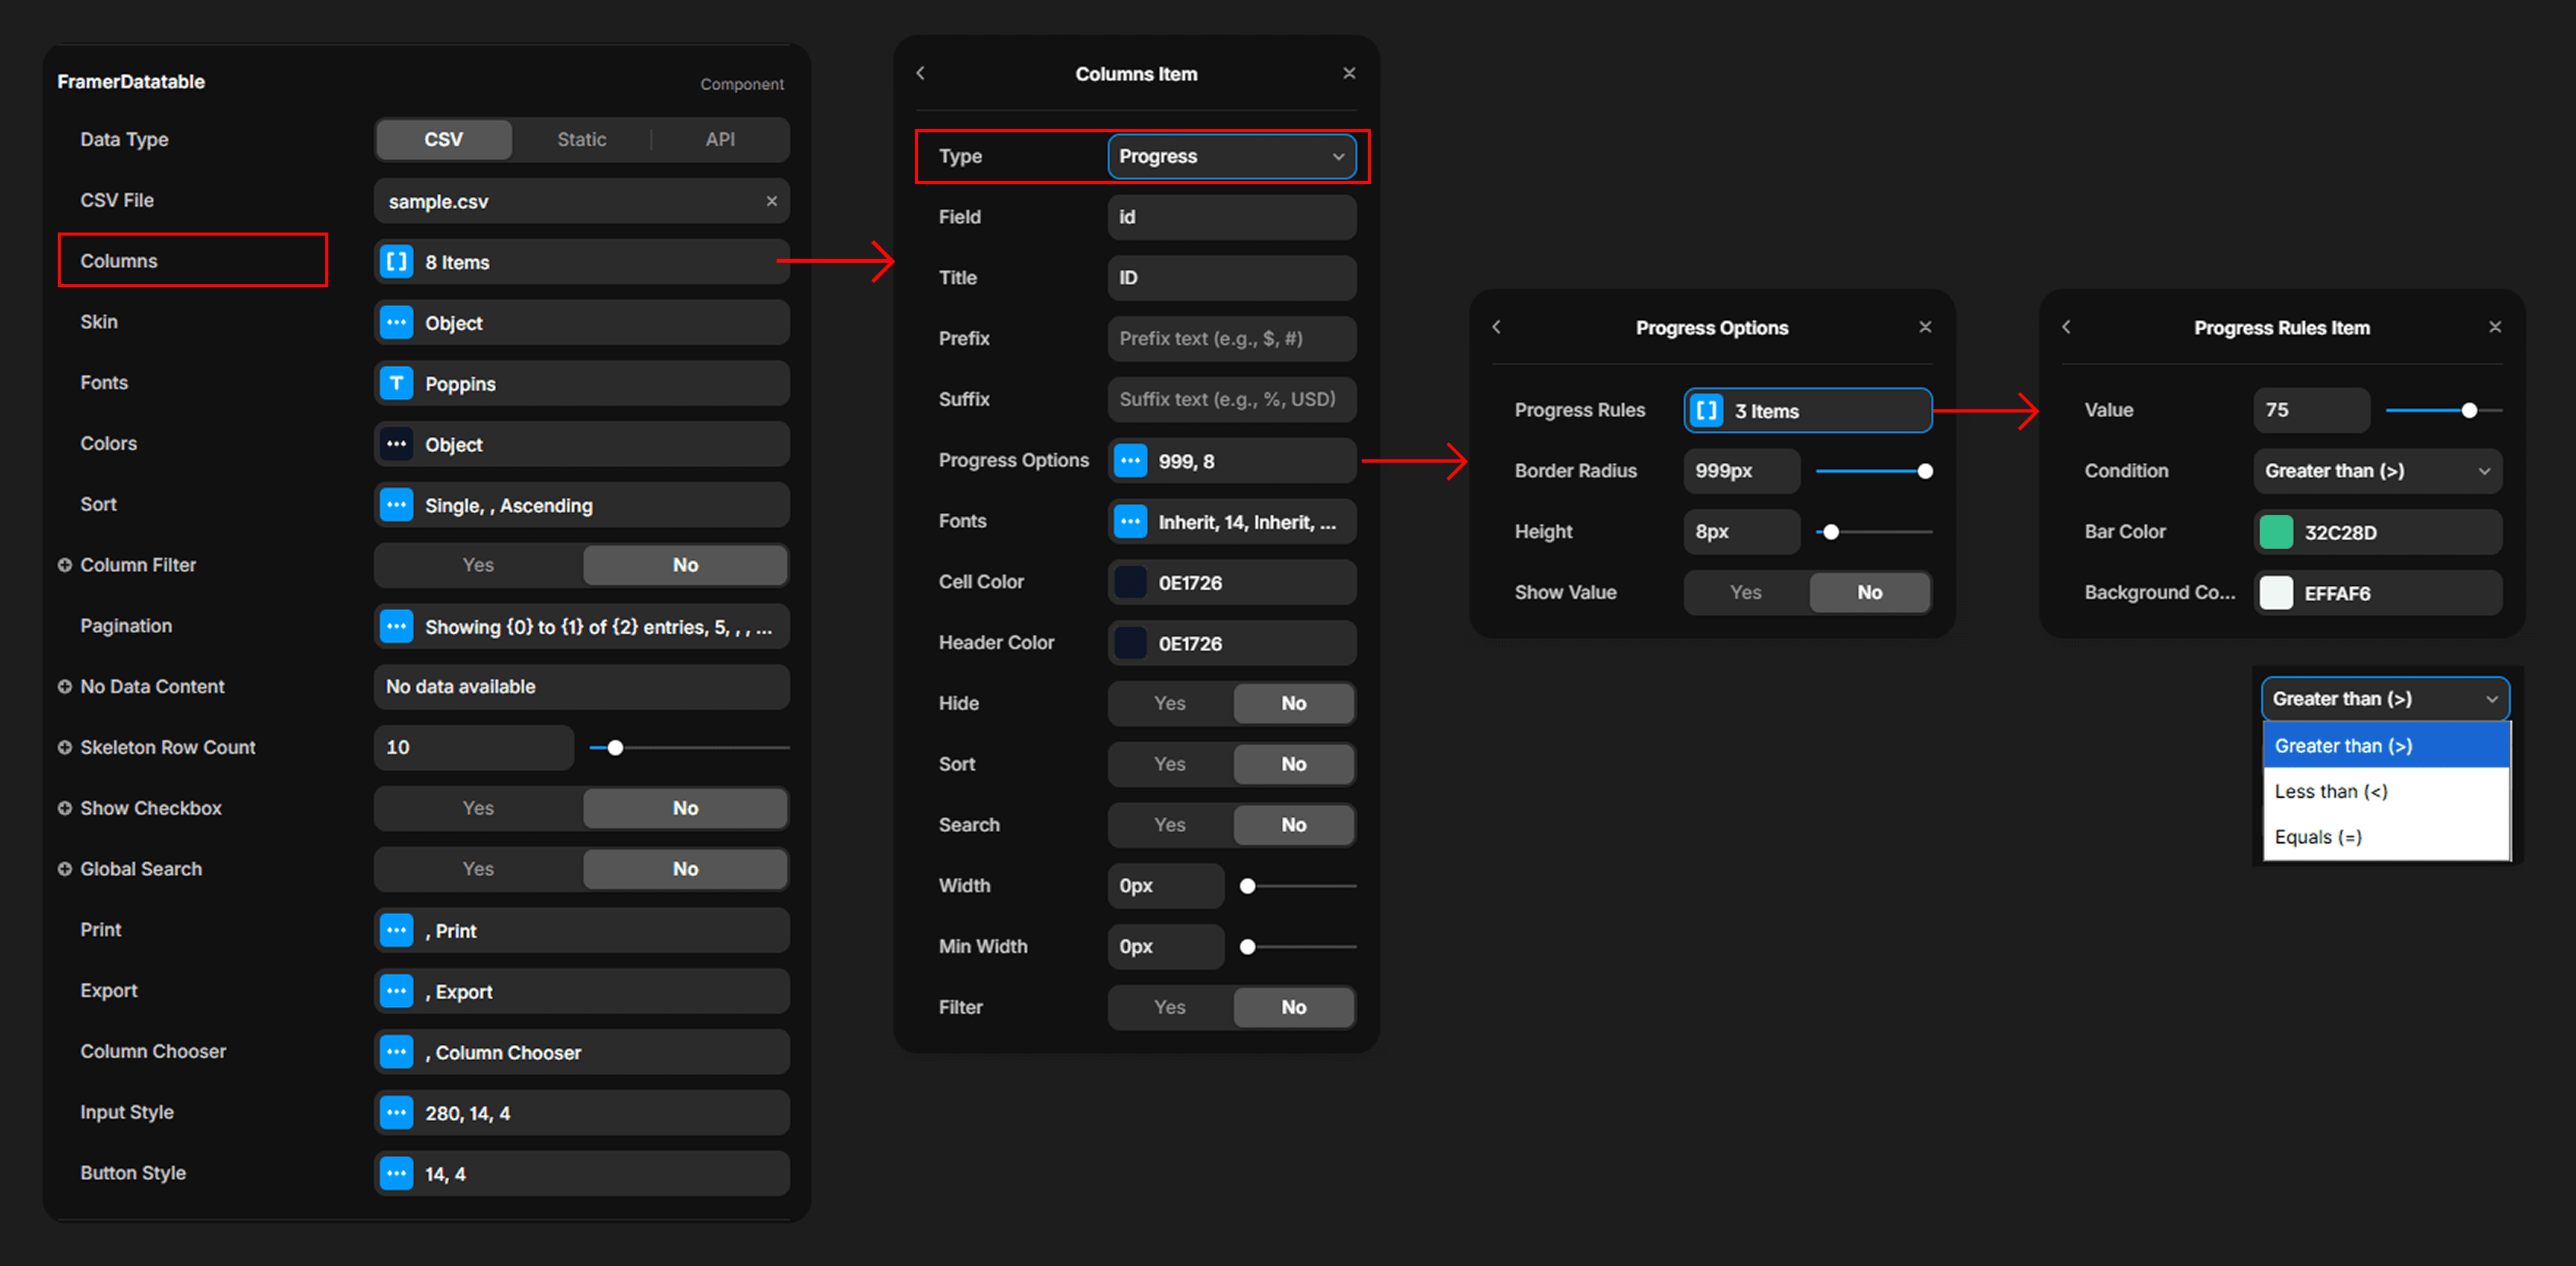This screenshot has height=1266, width=2576.
Task: Choose Less than (<) from list
Action: [2330, 791]
